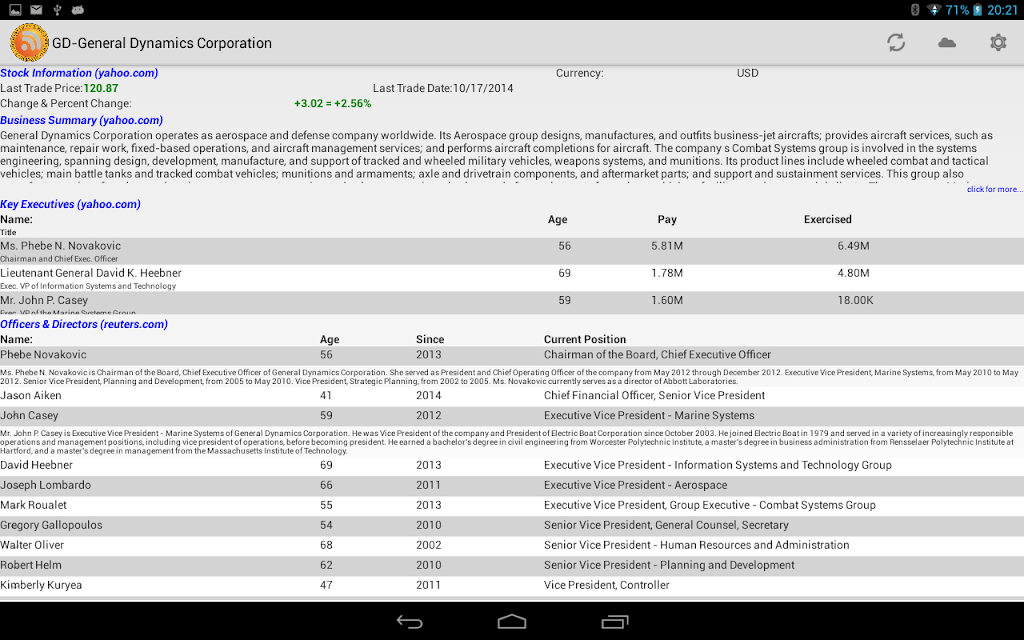Image resolution: width=1024 pixels, height=640 pixels.
Task: Open the Stock Information (yahoo.com) link
Action: pos(79,73)
